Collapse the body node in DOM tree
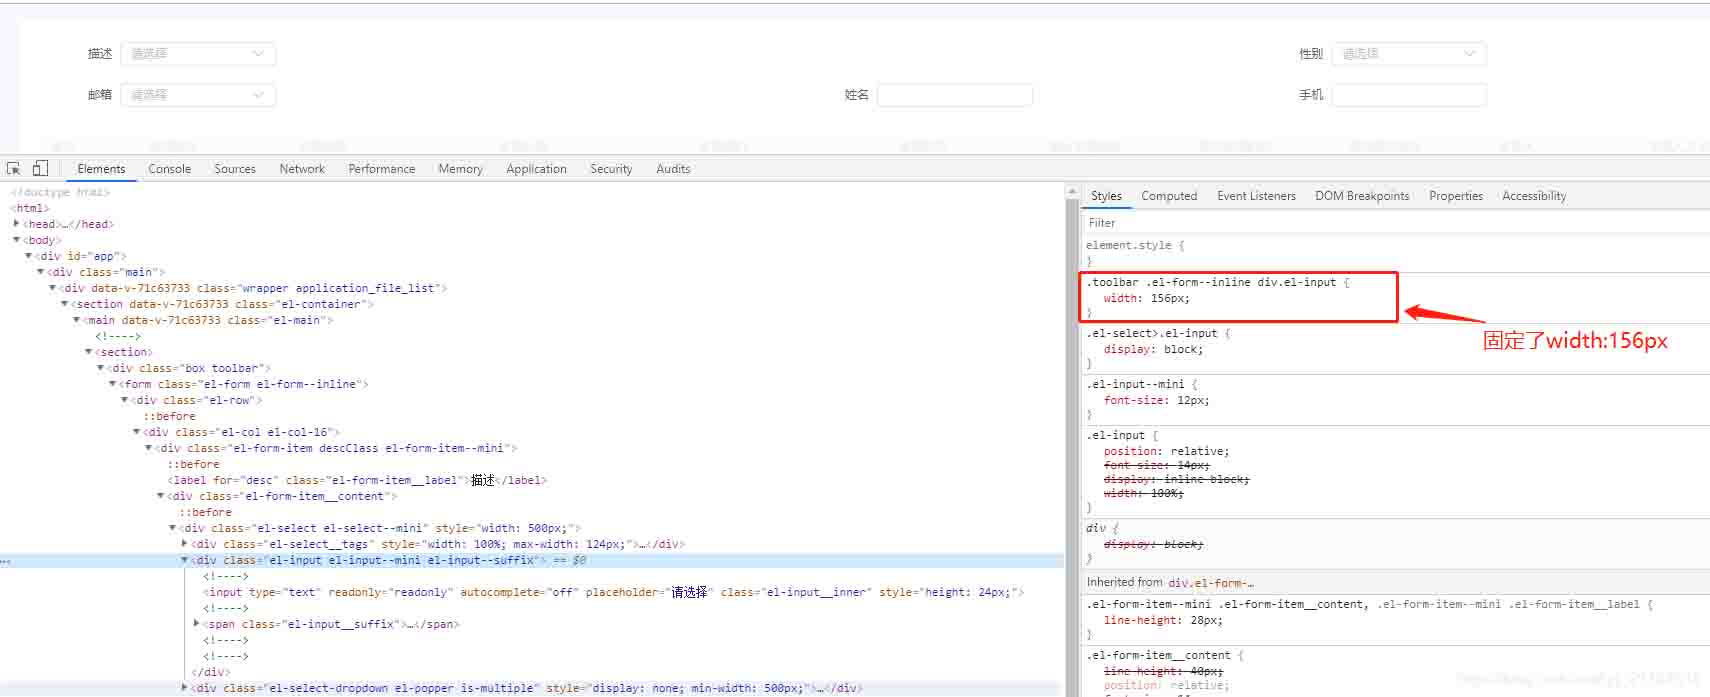1710x697 pixels. tap(16, 240)
